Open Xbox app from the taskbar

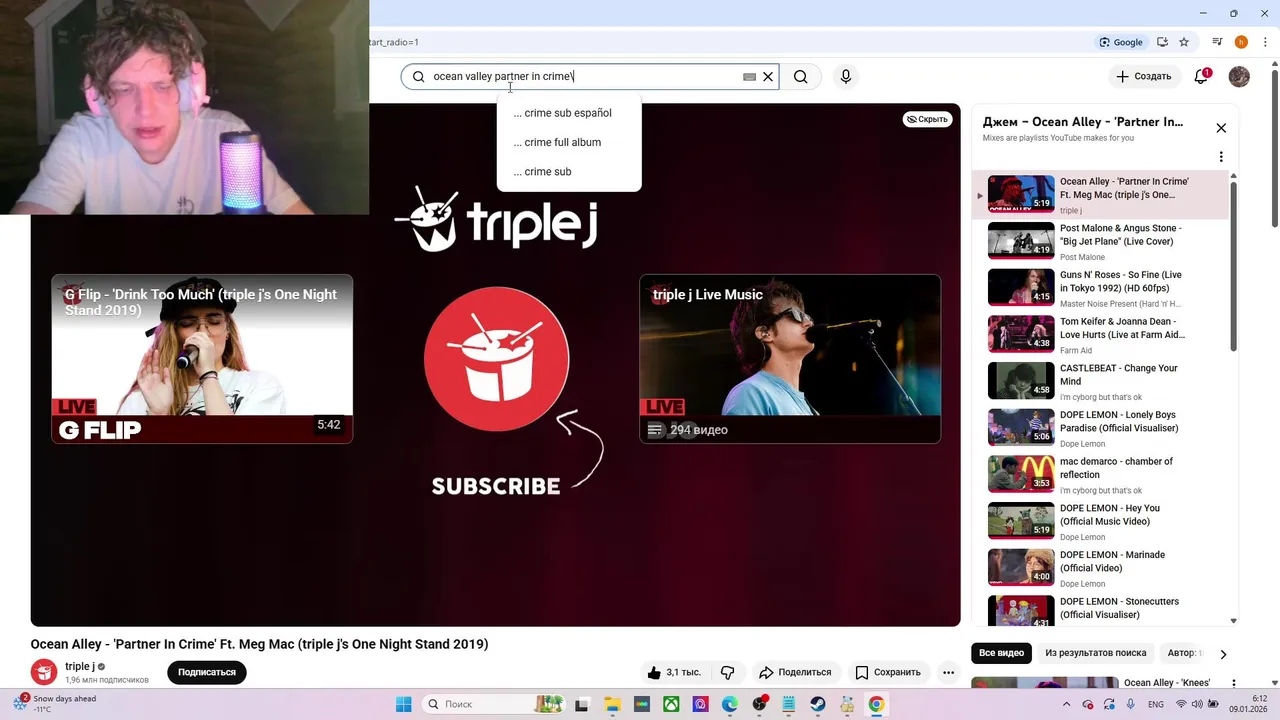tap(671, 704)
